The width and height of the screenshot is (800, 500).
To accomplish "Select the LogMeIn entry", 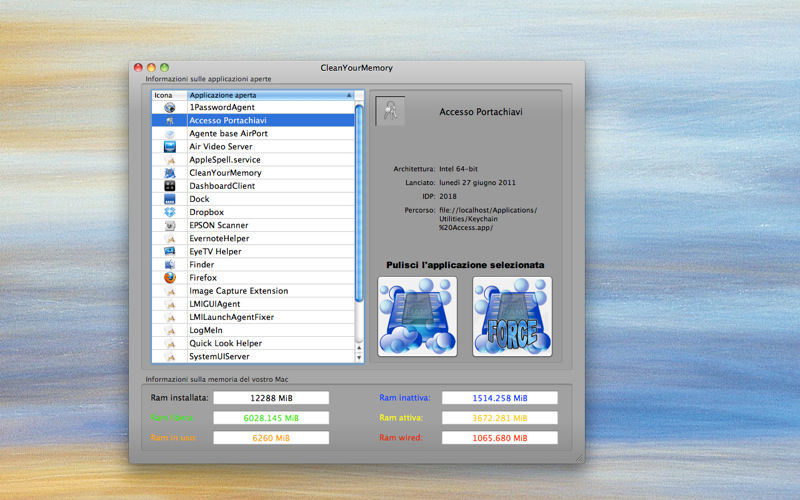I will click(x=253, y=330).
